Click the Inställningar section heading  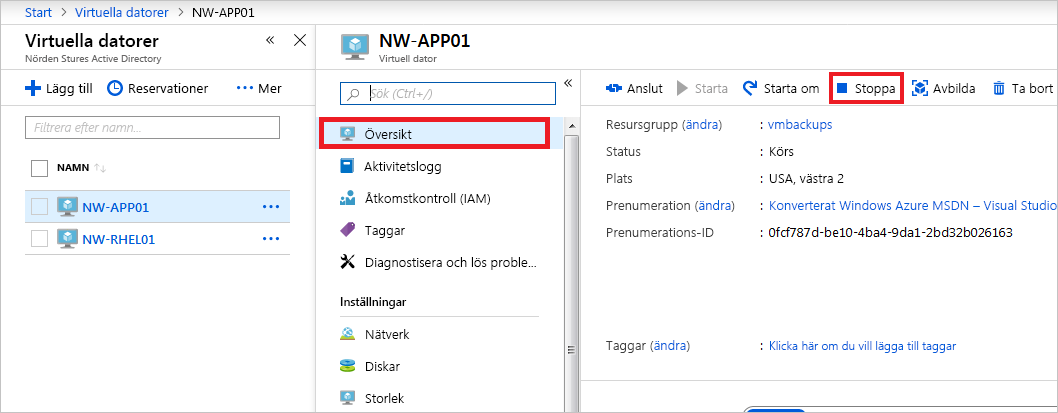[x=372, y=302]
